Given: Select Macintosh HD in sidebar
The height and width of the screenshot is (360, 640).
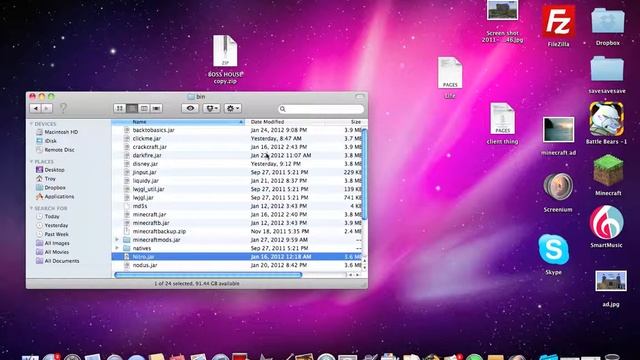Looking at the screenshot, I should (57, 132).
